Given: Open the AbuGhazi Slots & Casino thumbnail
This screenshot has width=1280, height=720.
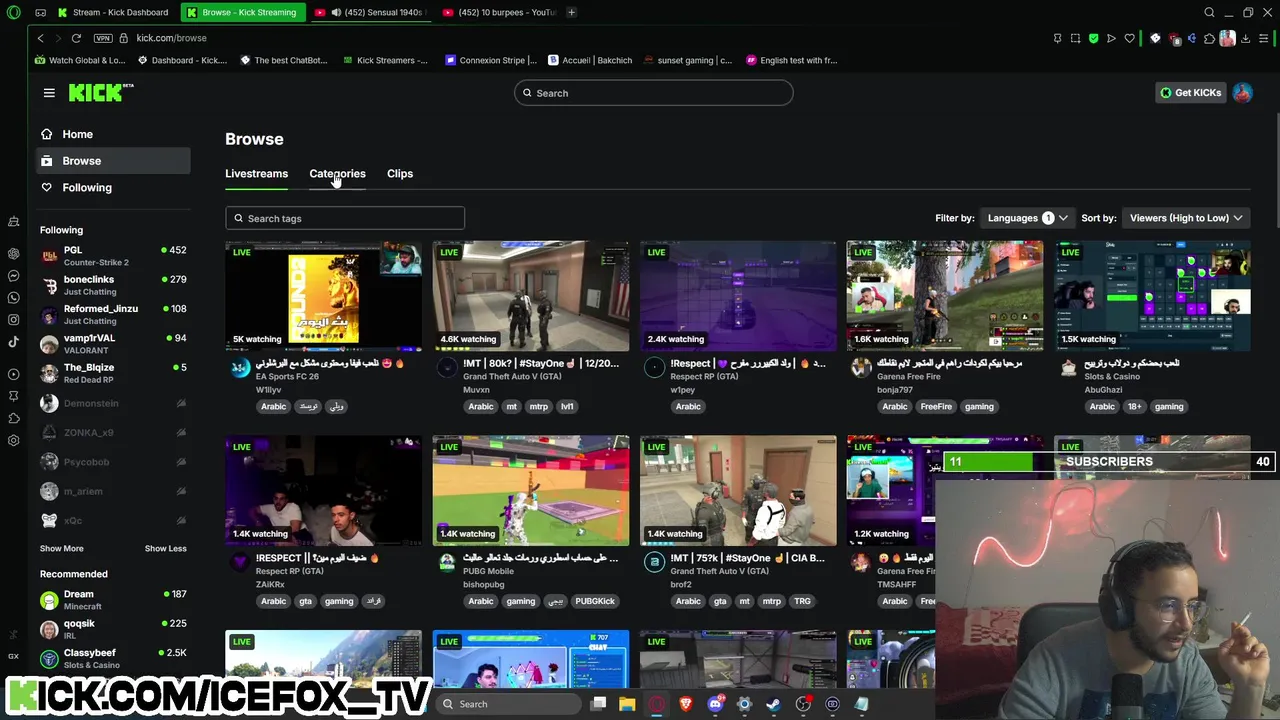Looking at the screenshot, I should [x=1152, y=296].
